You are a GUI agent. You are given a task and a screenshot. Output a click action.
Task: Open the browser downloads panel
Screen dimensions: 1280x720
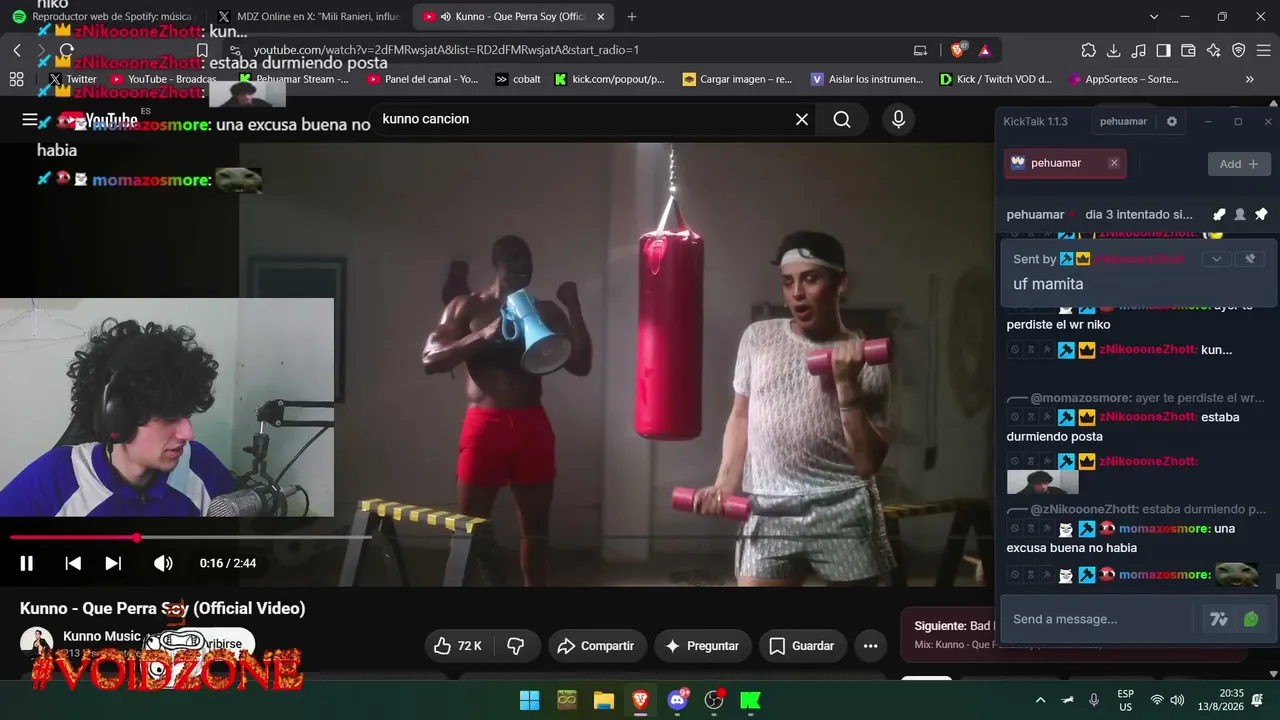coord(1114,51)
